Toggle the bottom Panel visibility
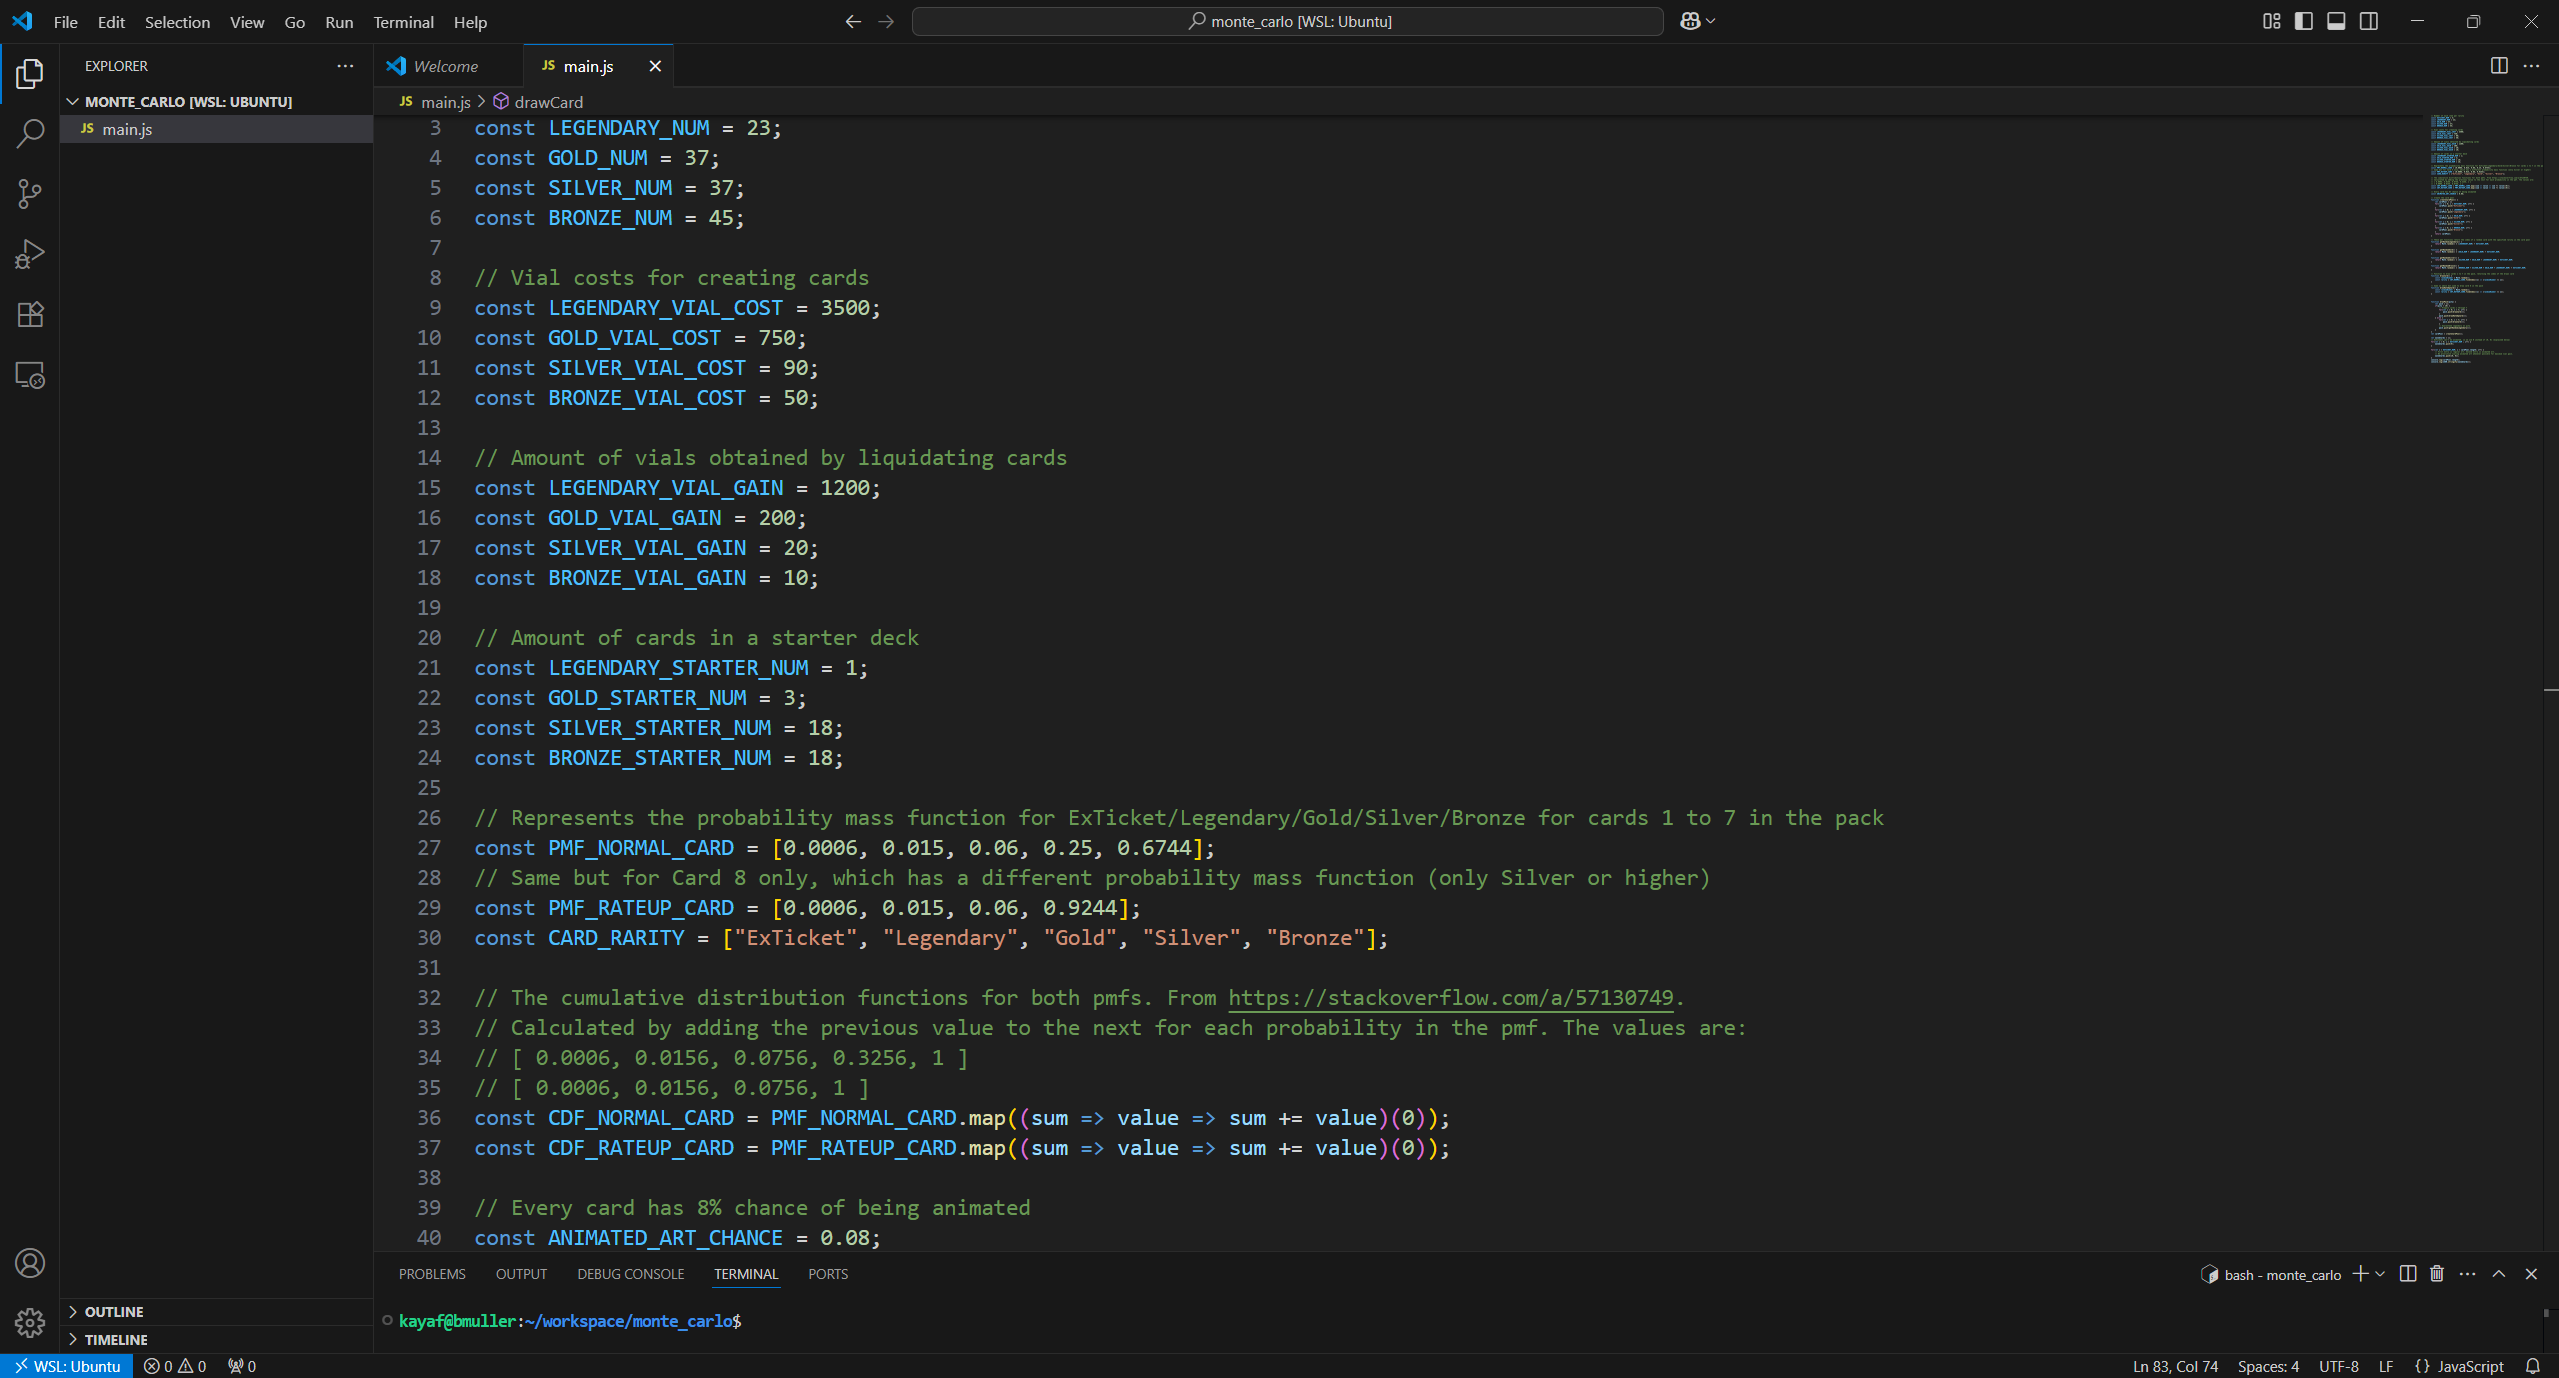2559x1378 pixels. 2336,21
